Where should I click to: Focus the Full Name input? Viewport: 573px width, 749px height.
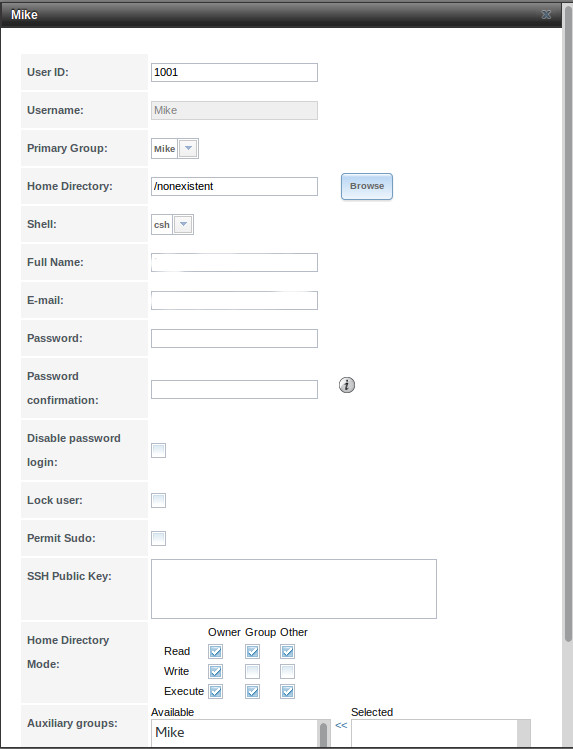point(234,262)
